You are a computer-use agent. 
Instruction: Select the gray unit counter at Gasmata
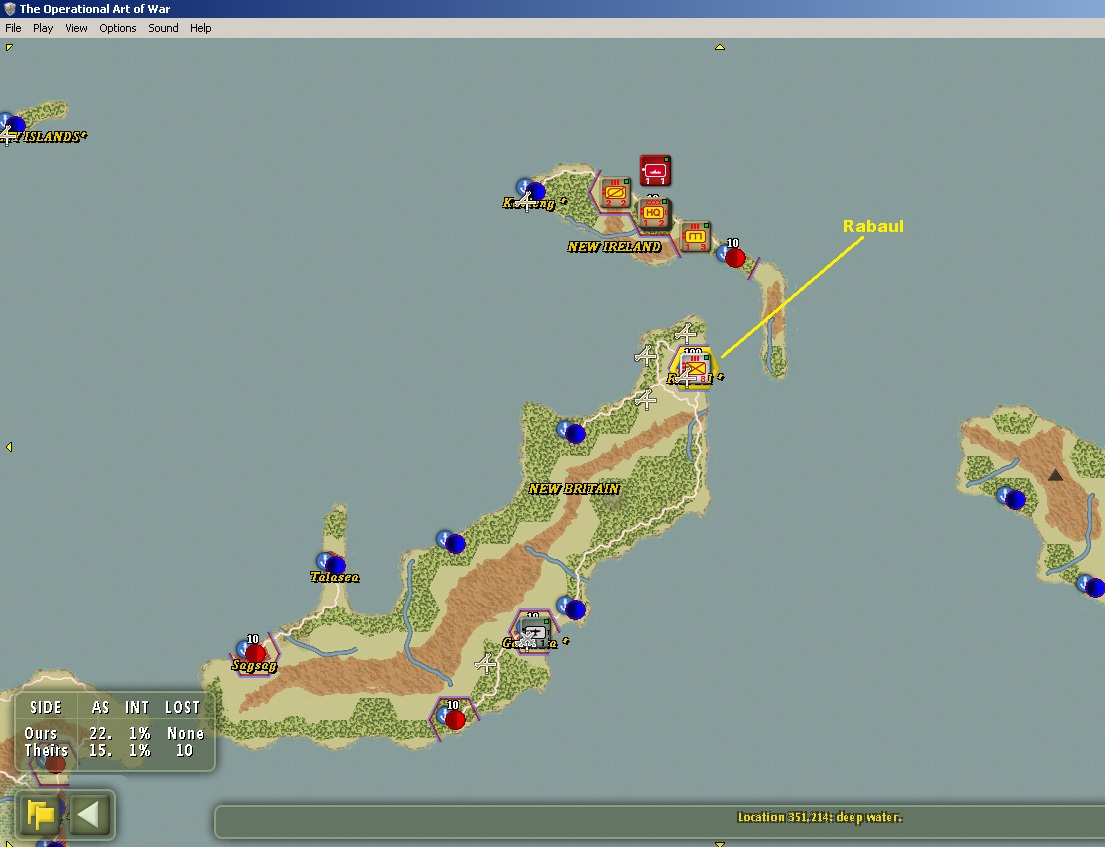tap(536, 631)
